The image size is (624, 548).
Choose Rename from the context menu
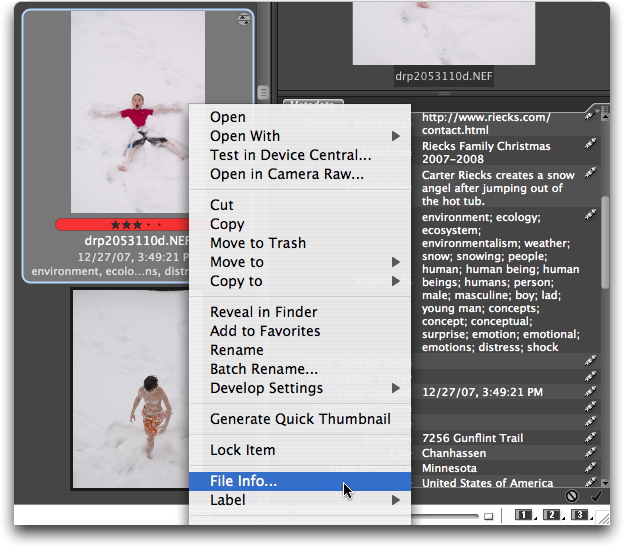[x=300, y=350]
